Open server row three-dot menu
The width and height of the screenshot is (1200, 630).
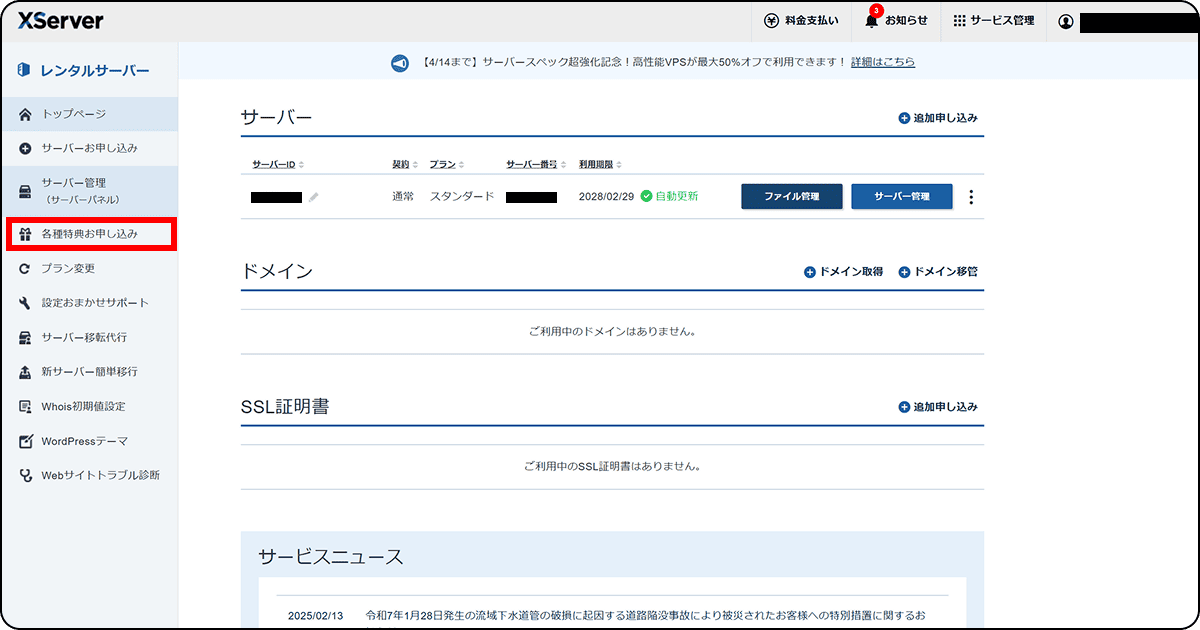pos(971,197)
